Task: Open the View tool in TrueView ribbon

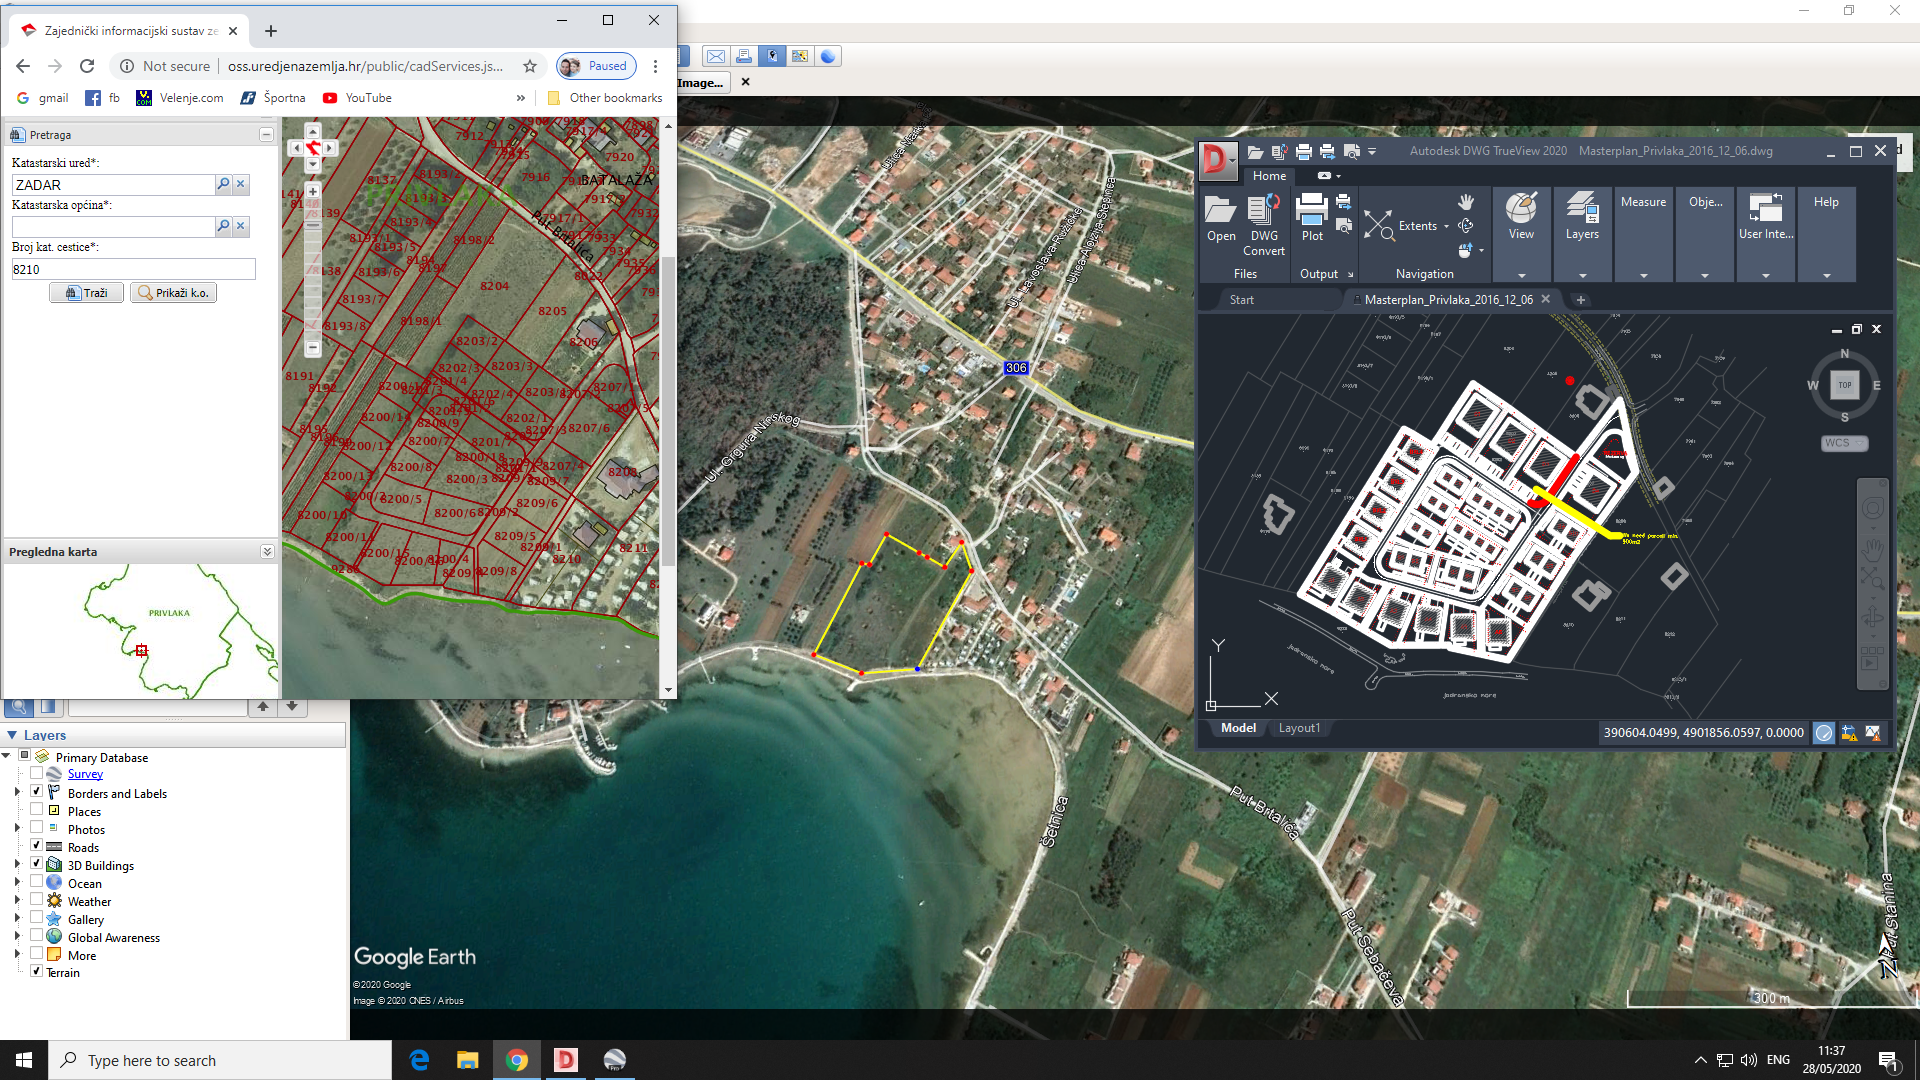Action: tap(1521, 215)
